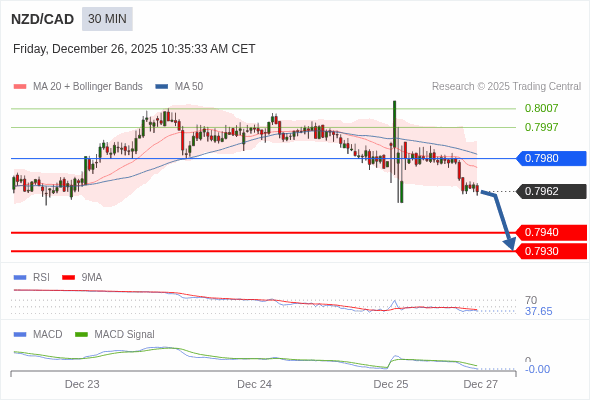Click the blue RSI legend swatch

(x=20, y=278)
